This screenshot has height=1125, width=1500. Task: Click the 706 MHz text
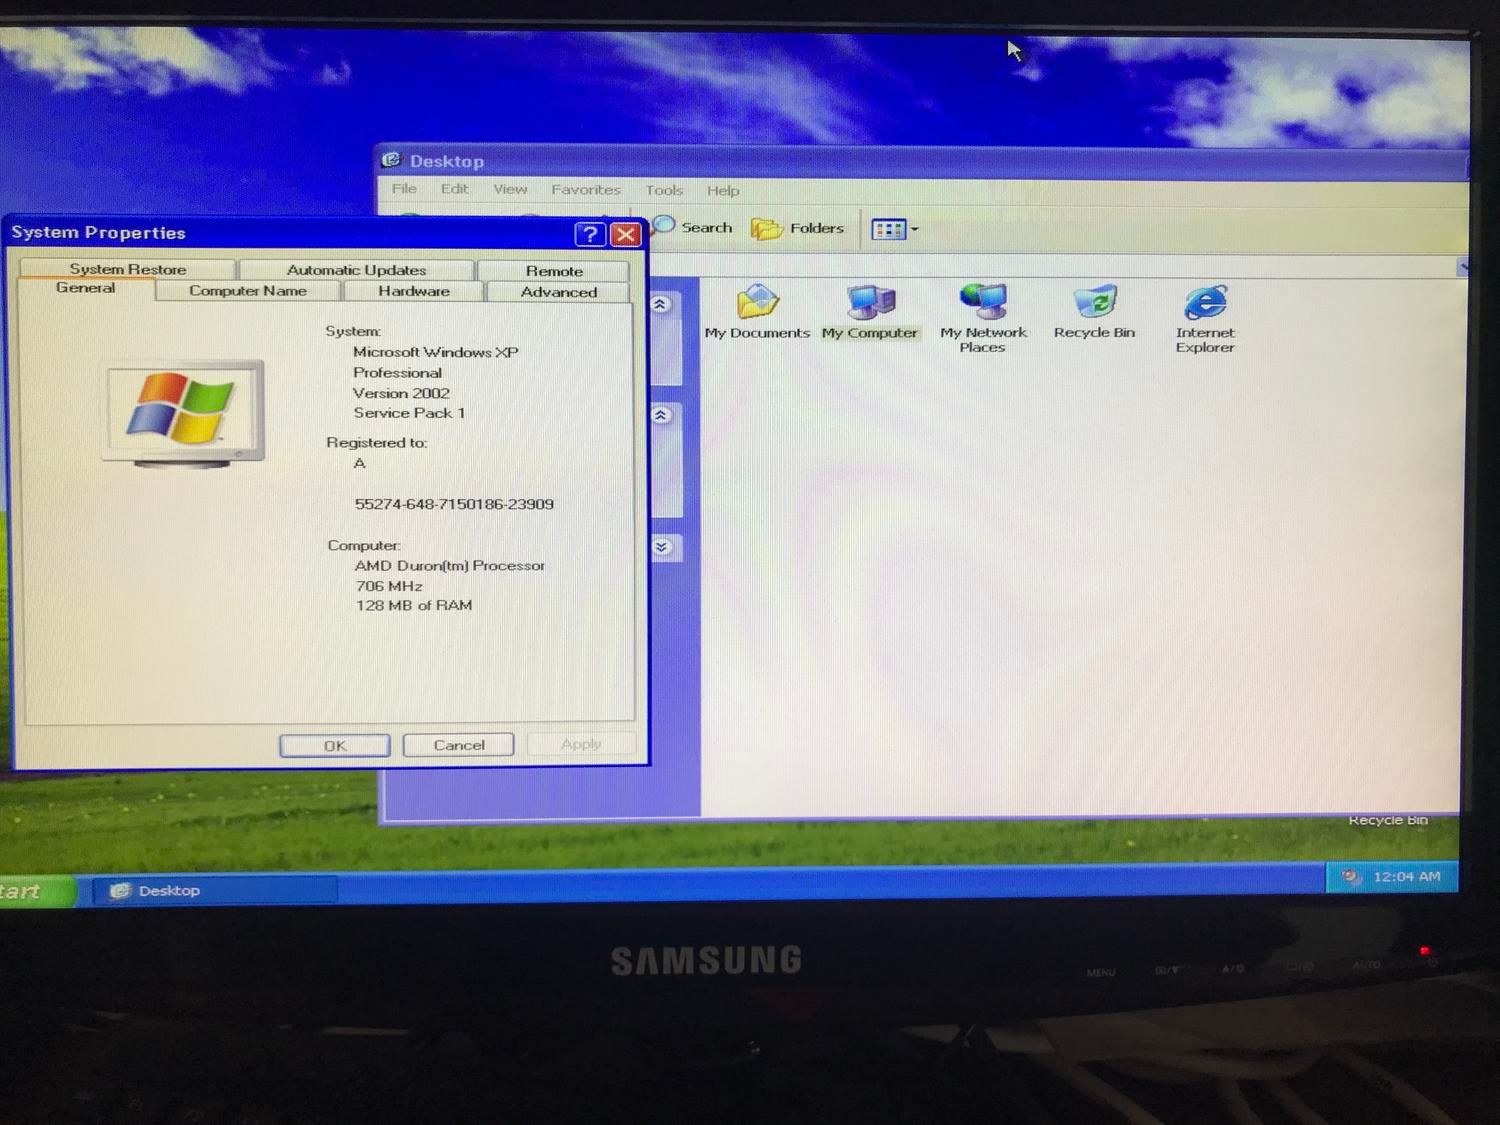pyautogui.click(x=389, y=586)
